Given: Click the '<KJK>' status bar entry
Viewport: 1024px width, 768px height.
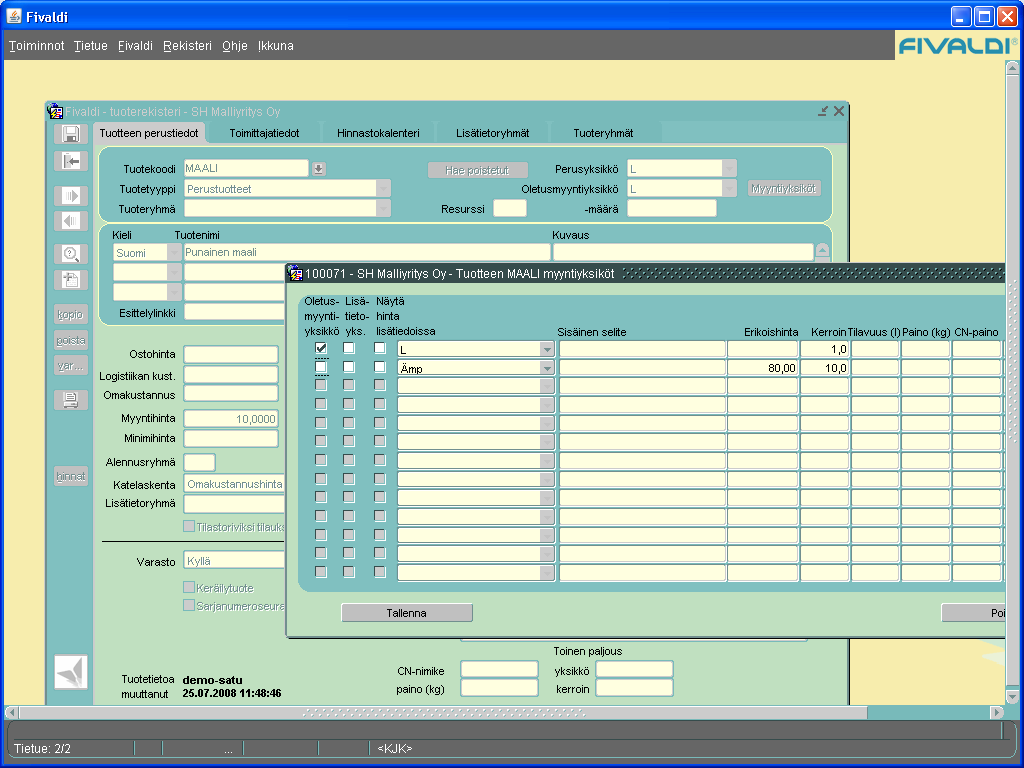Looking at the screenshot, I should tap(394, 748).
